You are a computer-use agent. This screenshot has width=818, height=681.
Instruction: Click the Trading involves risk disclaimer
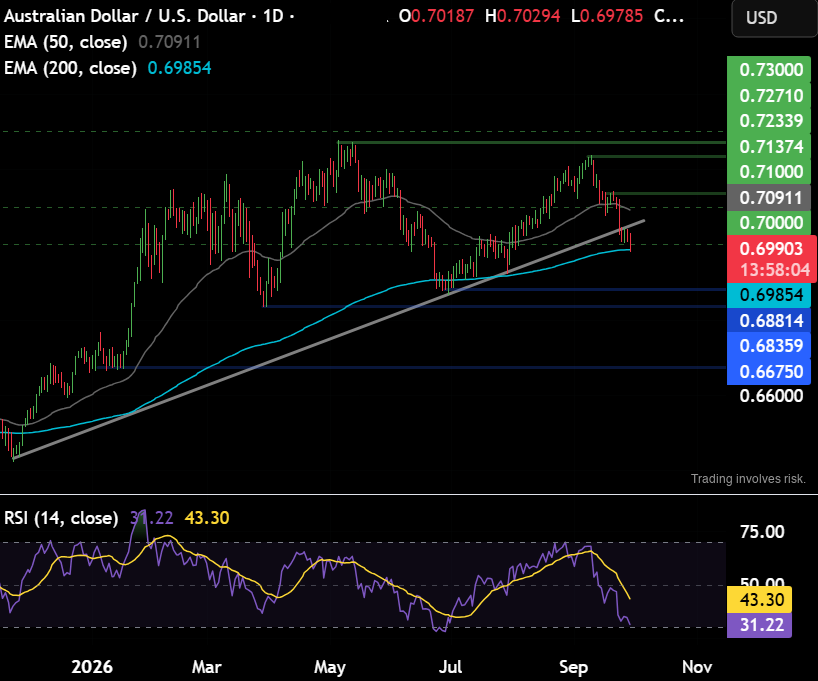click(748, 479)
